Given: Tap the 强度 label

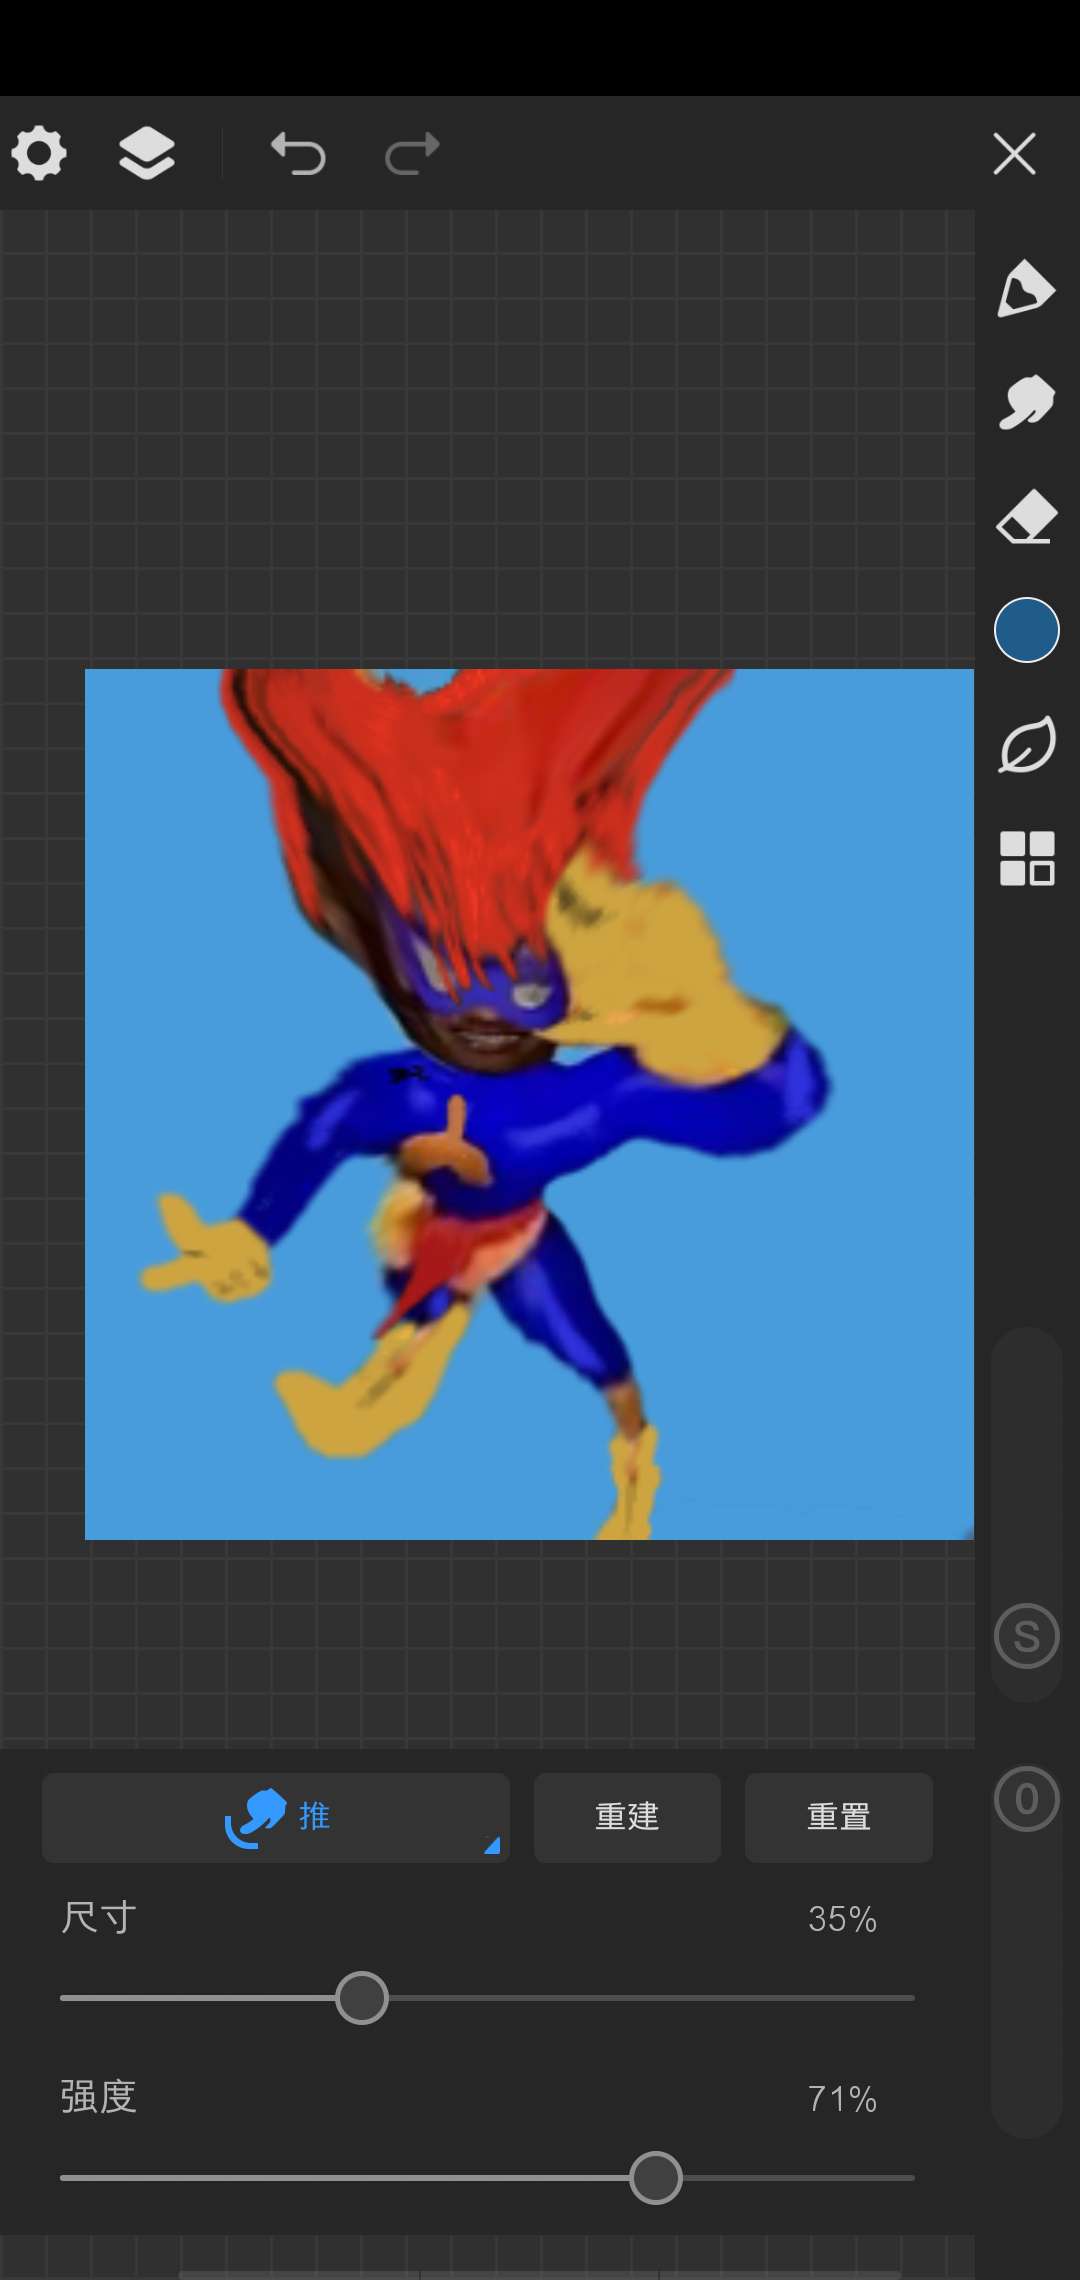Looking at the screenshot, I should click(98, 2096).
